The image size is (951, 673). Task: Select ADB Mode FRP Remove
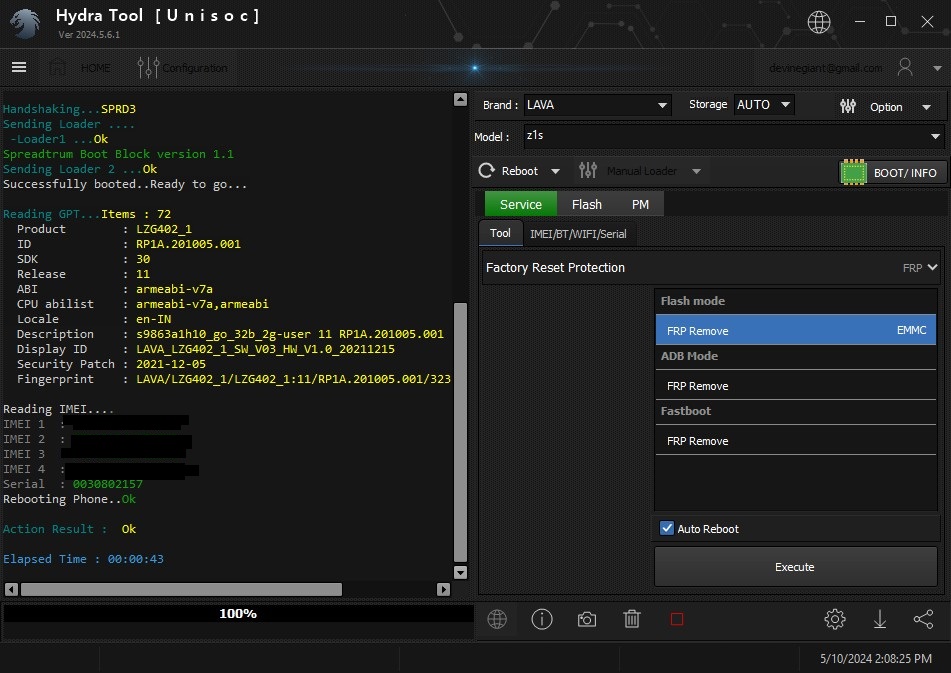pos(796,386)
